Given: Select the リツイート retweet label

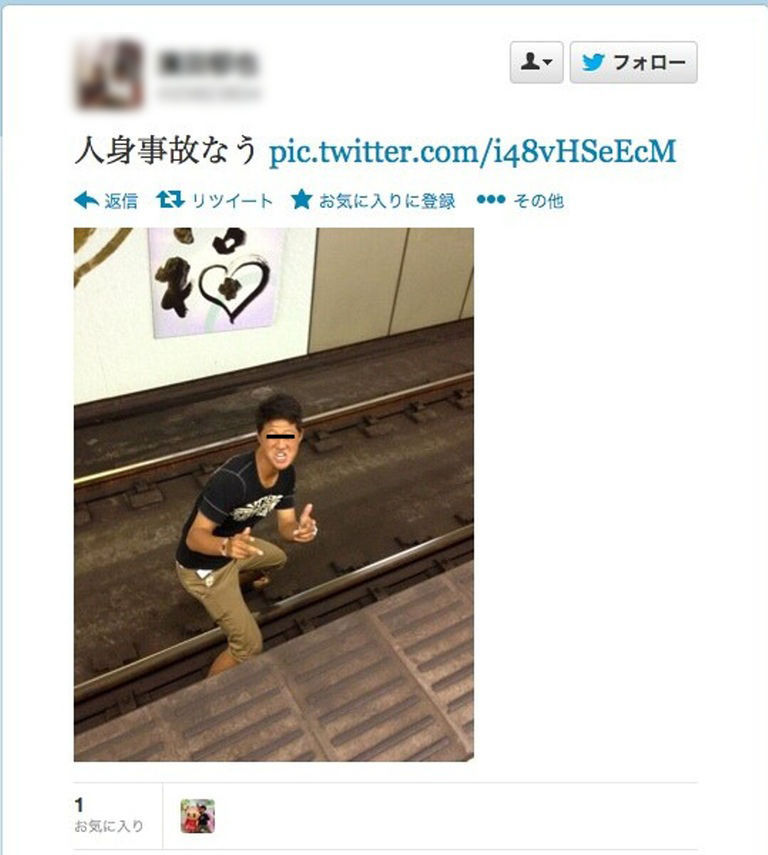Looking at the screenshot, I should (x=232, y=201).
